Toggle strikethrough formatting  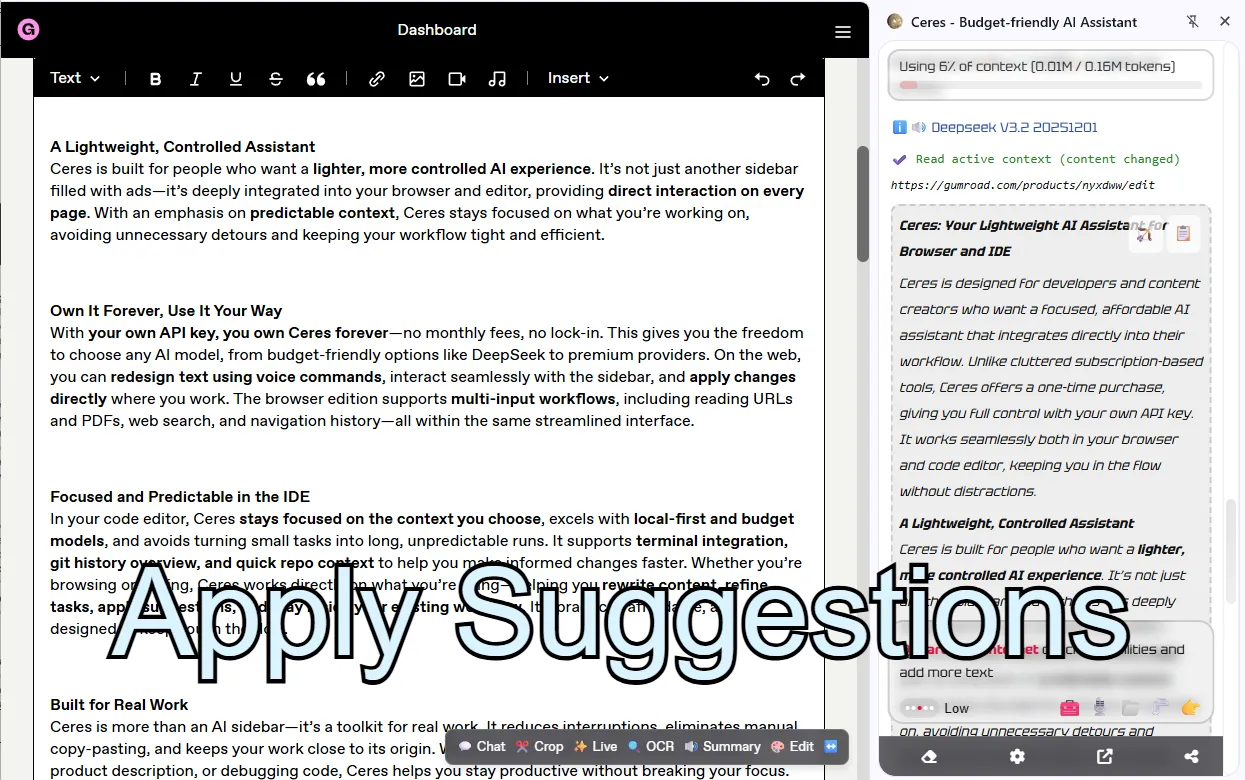click(276, 78)
